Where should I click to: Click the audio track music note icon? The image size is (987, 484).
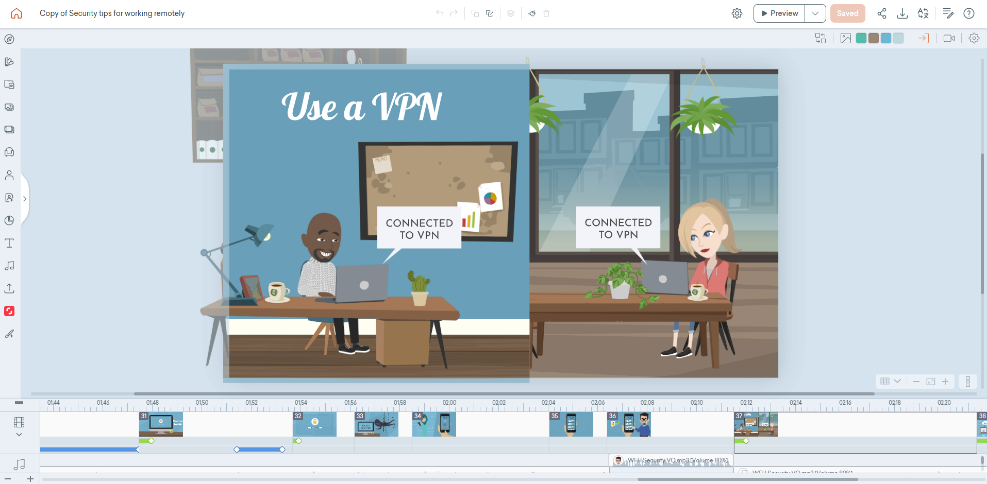(19, 464)
